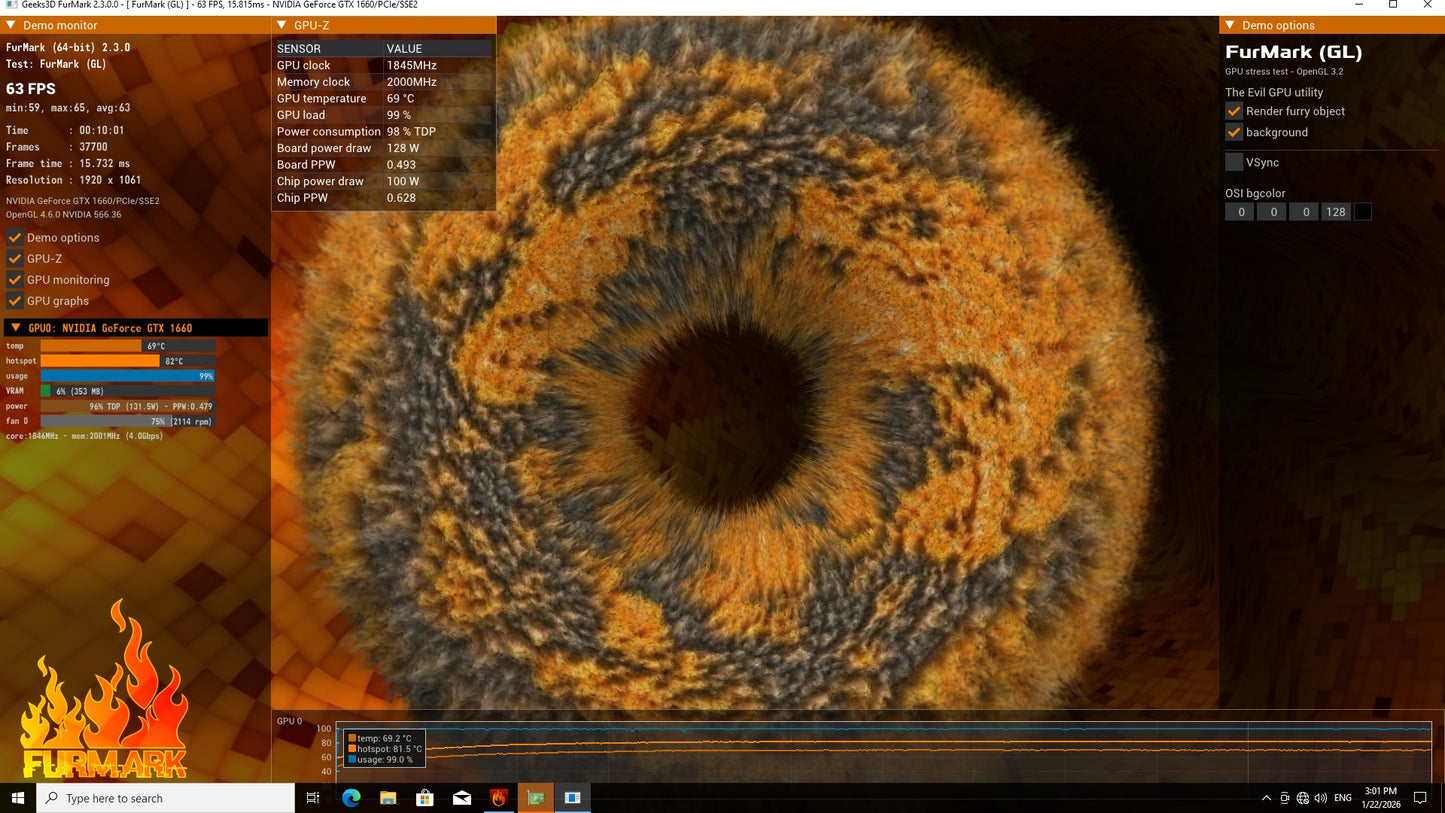Click the Board PPW value 0.493

[402, 165]
